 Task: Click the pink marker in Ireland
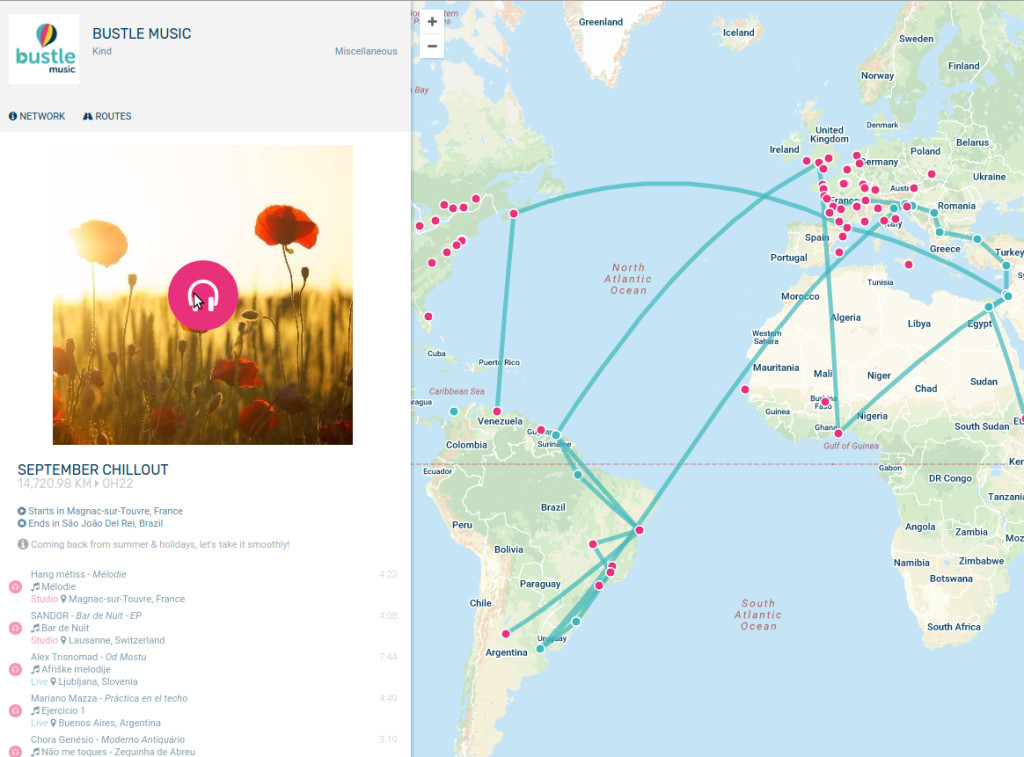[x=807, y=161]
